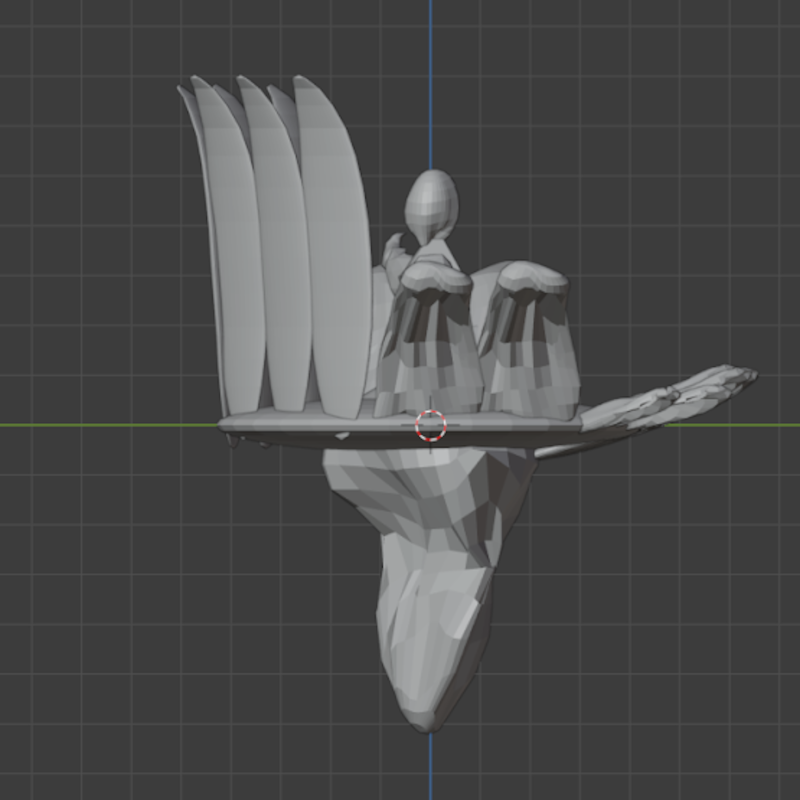Select the left cylindrical foot shape
The height and width of the screenshot is (800, 800).
(x=430, y=350)
